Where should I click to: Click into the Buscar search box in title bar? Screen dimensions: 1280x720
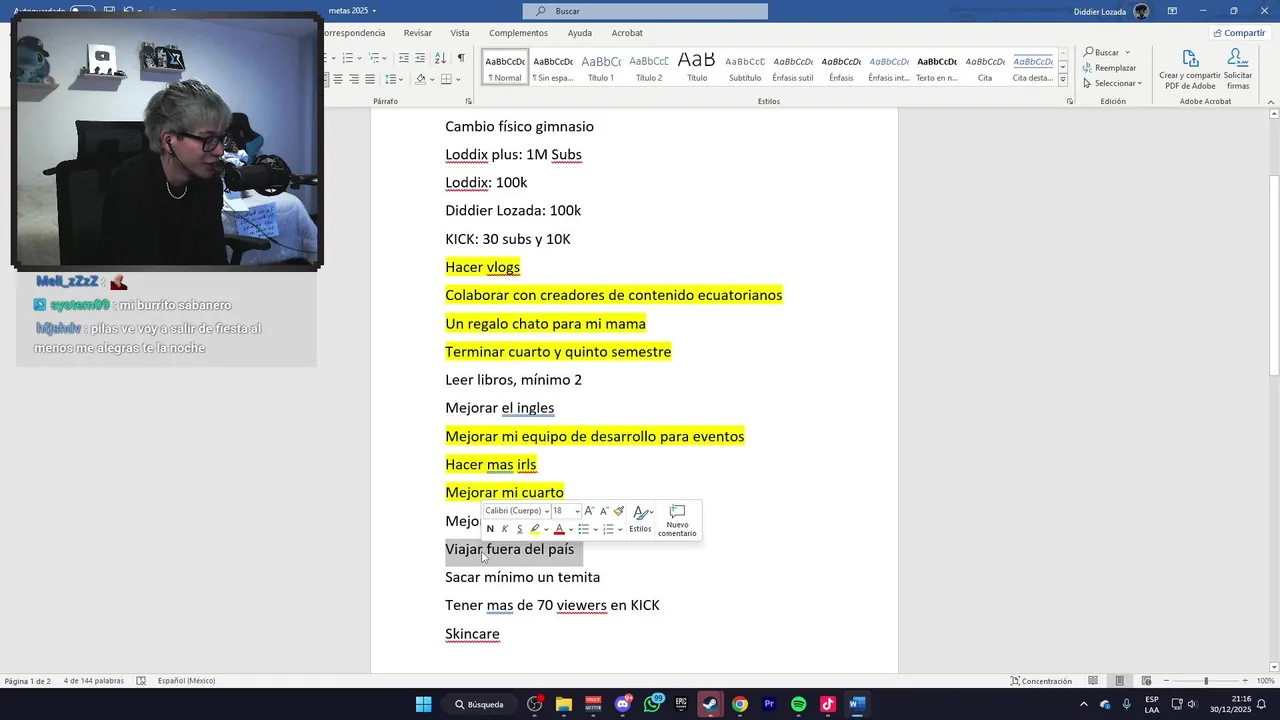pos(646,11)
